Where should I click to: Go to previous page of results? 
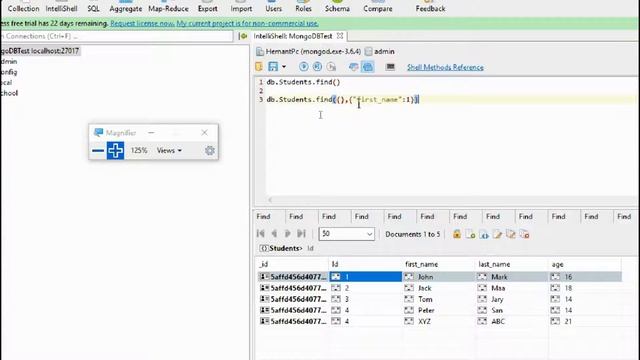point(274,233)
